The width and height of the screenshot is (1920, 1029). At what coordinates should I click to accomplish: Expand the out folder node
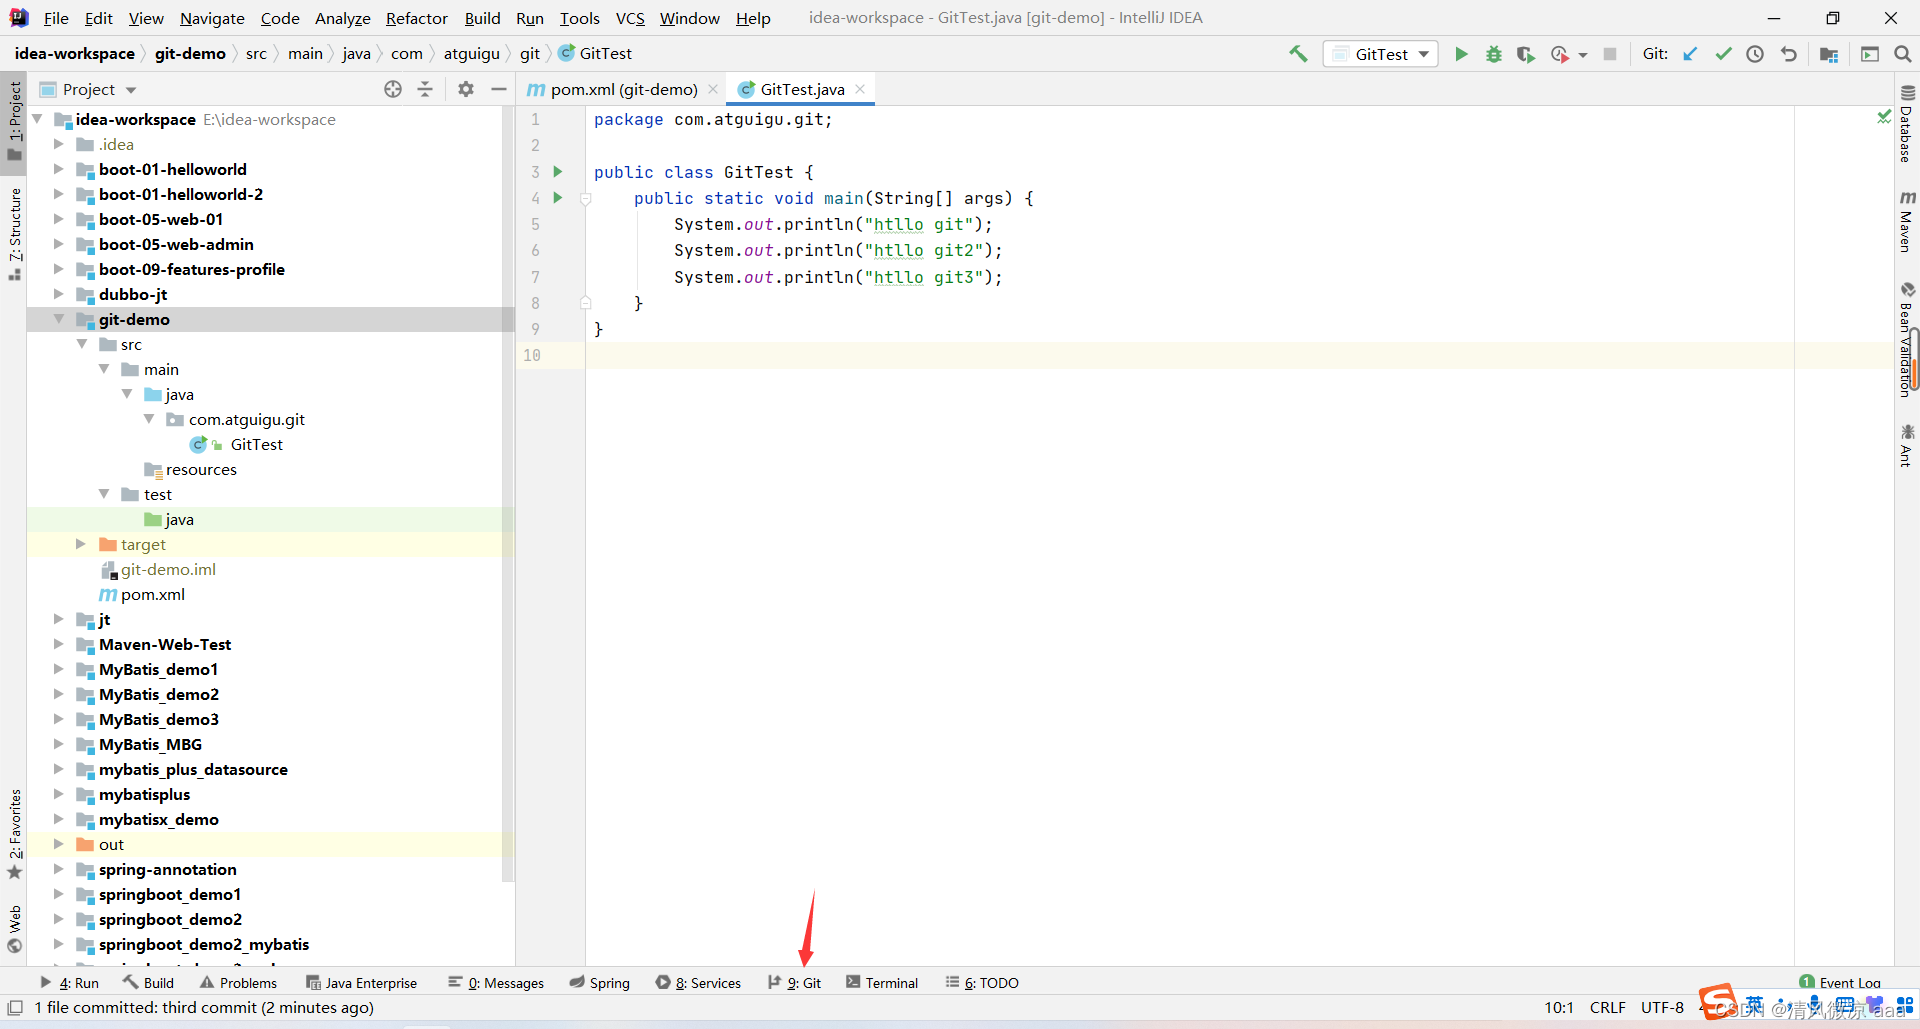(59, 844)
